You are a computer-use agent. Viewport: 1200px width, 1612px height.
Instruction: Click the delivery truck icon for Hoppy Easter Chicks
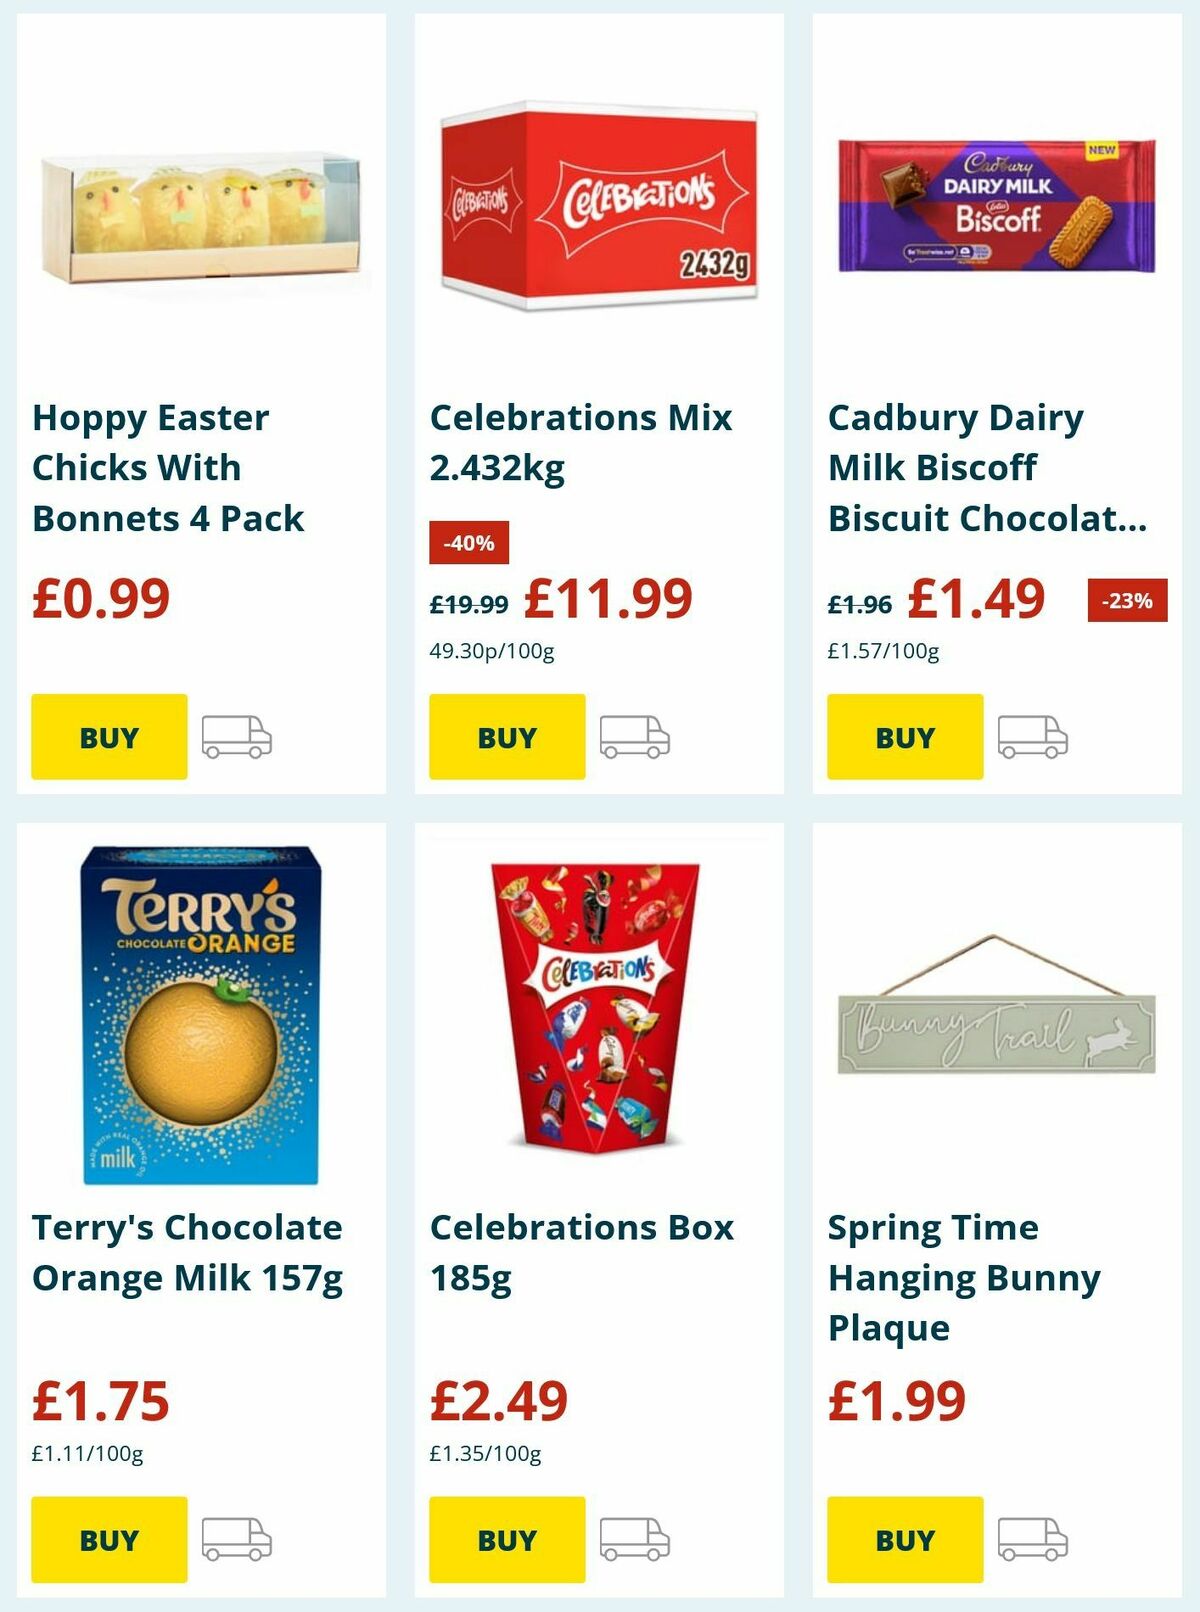pos(238,739)
